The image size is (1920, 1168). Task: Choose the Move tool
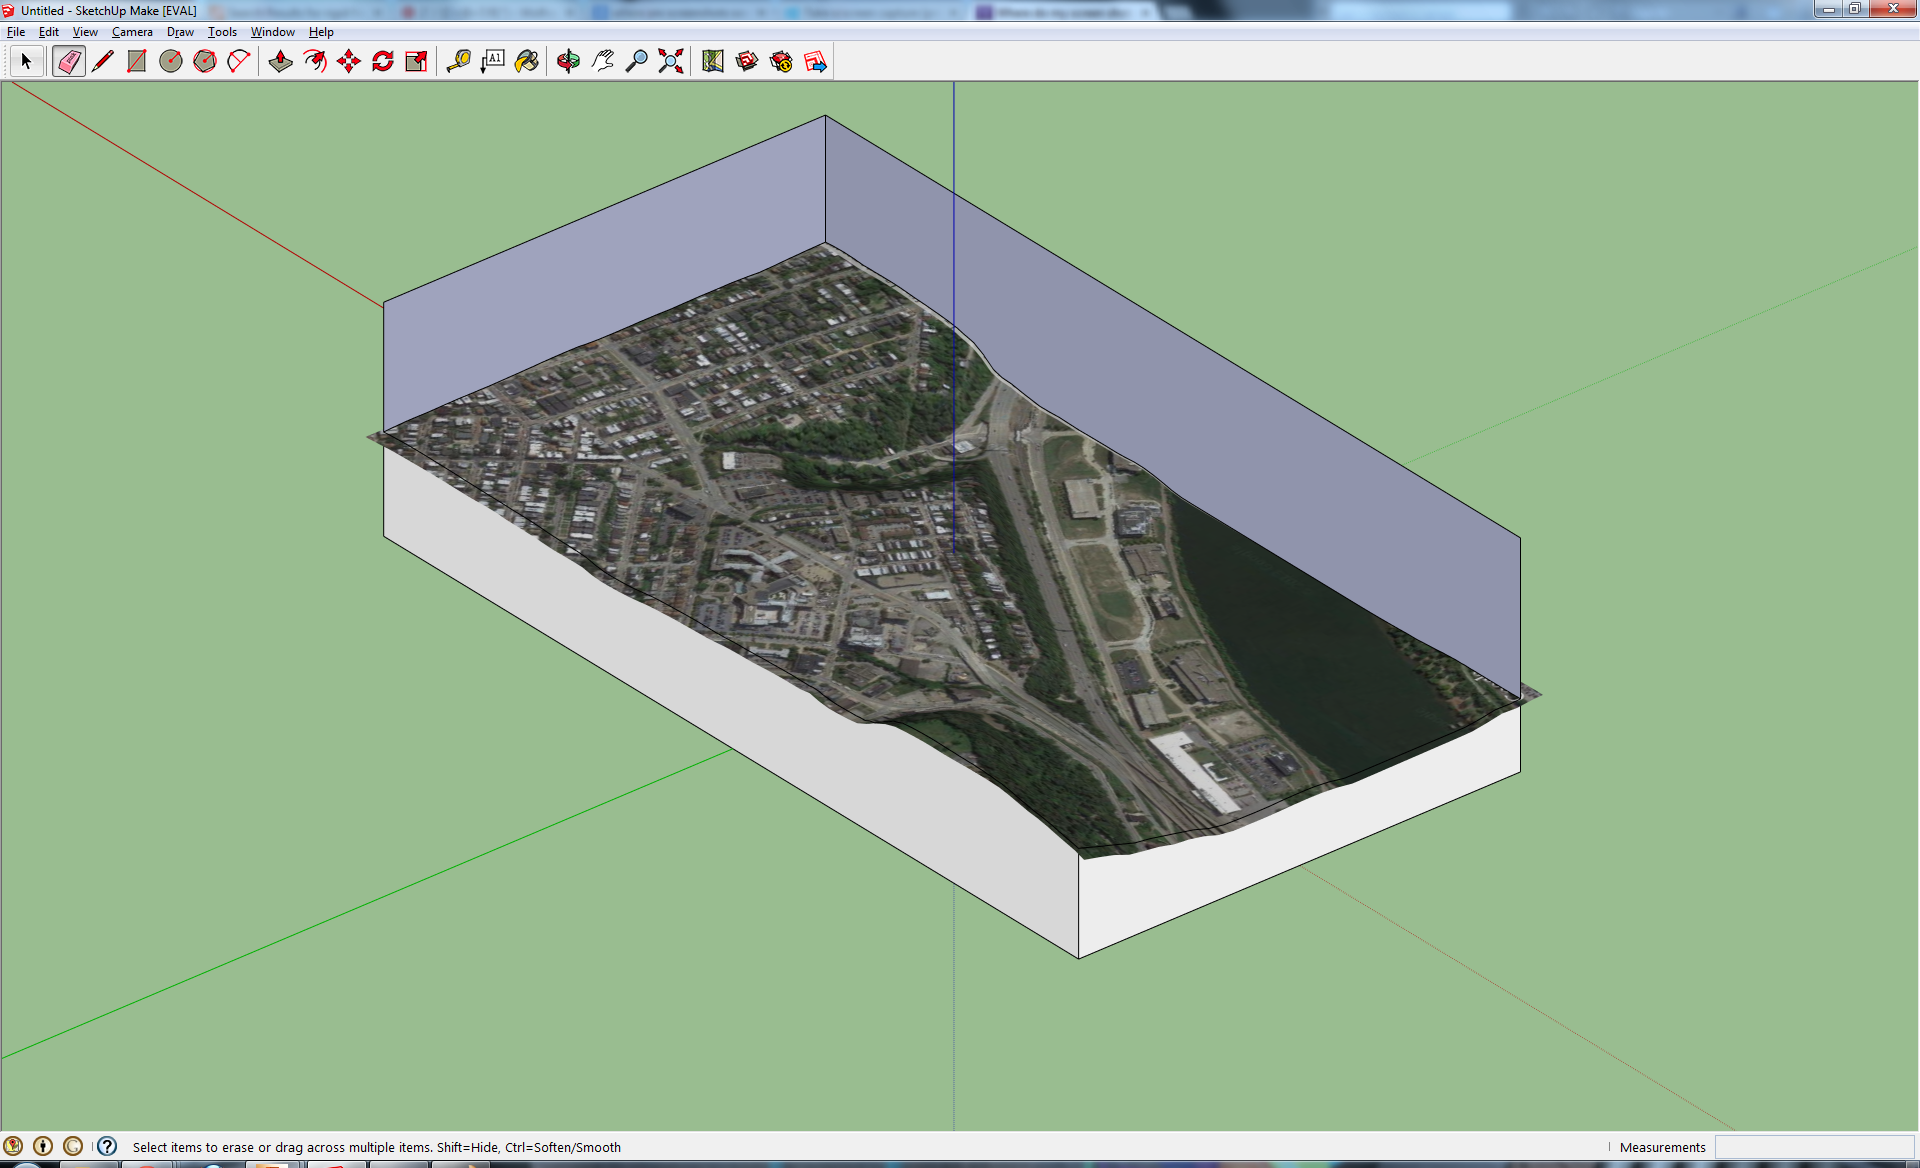tap(349, 62)
